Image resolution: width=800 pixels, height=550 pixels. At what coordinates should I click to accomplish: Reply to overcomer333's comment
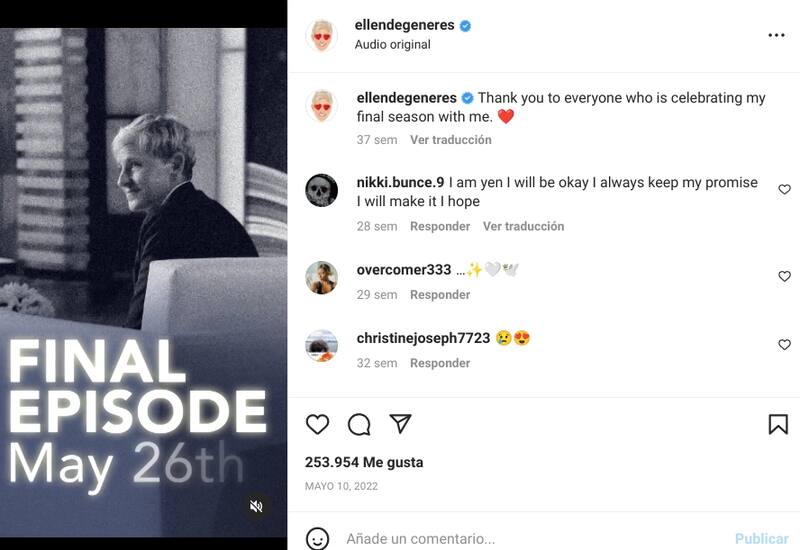click(440, 294)
